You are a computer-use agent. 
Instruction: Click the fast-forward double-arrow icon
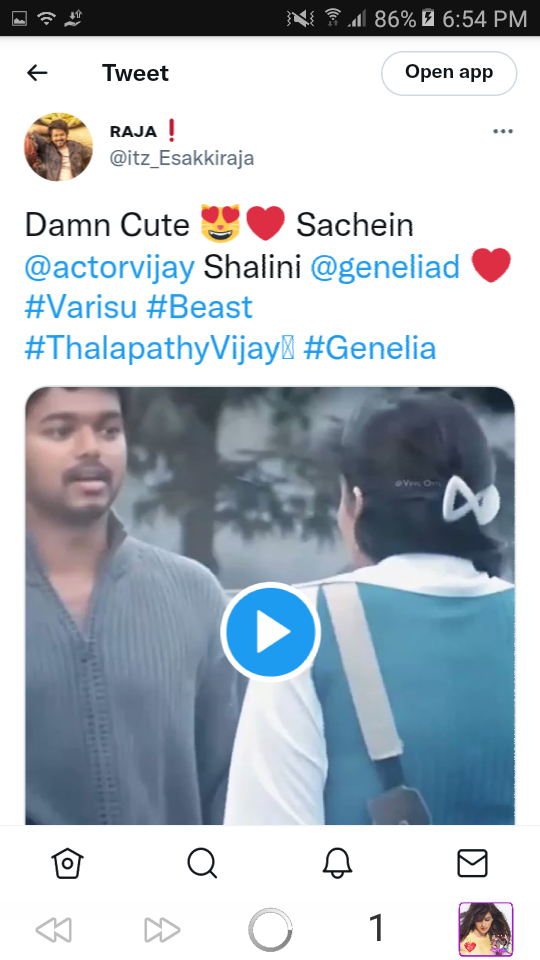[162, 929]
